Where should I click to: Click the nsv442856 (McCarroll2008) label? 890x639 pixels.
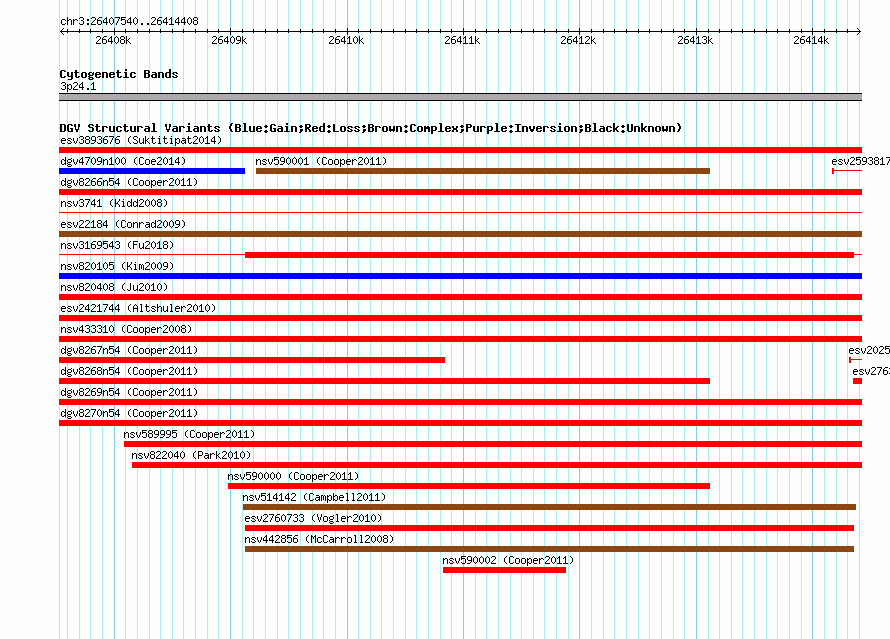click(x=319, y=539)
